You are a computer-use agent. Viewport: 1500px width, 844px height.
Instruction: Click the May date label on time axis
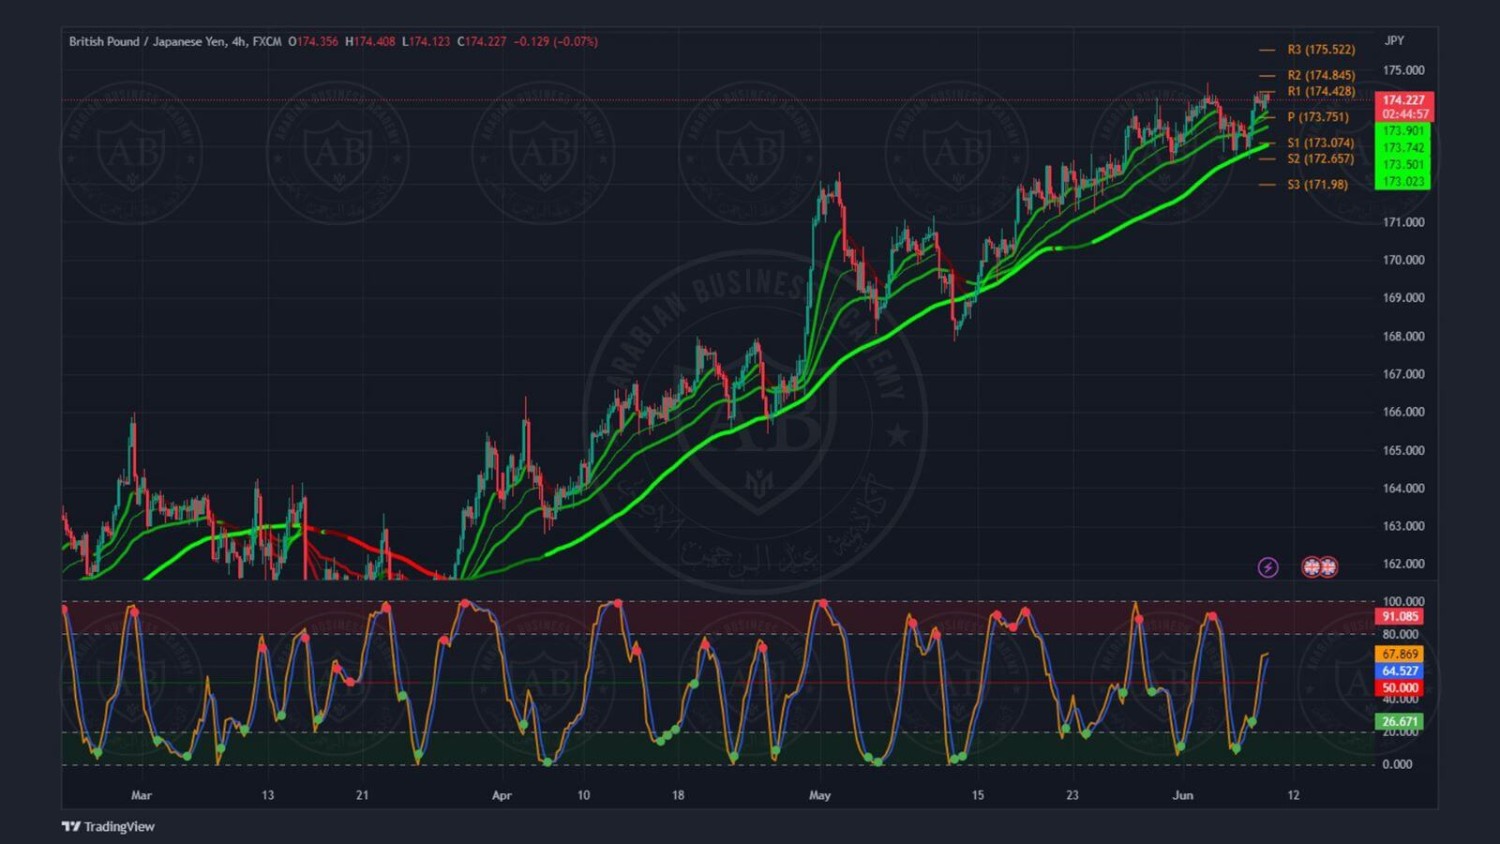(x=820, y=795)
